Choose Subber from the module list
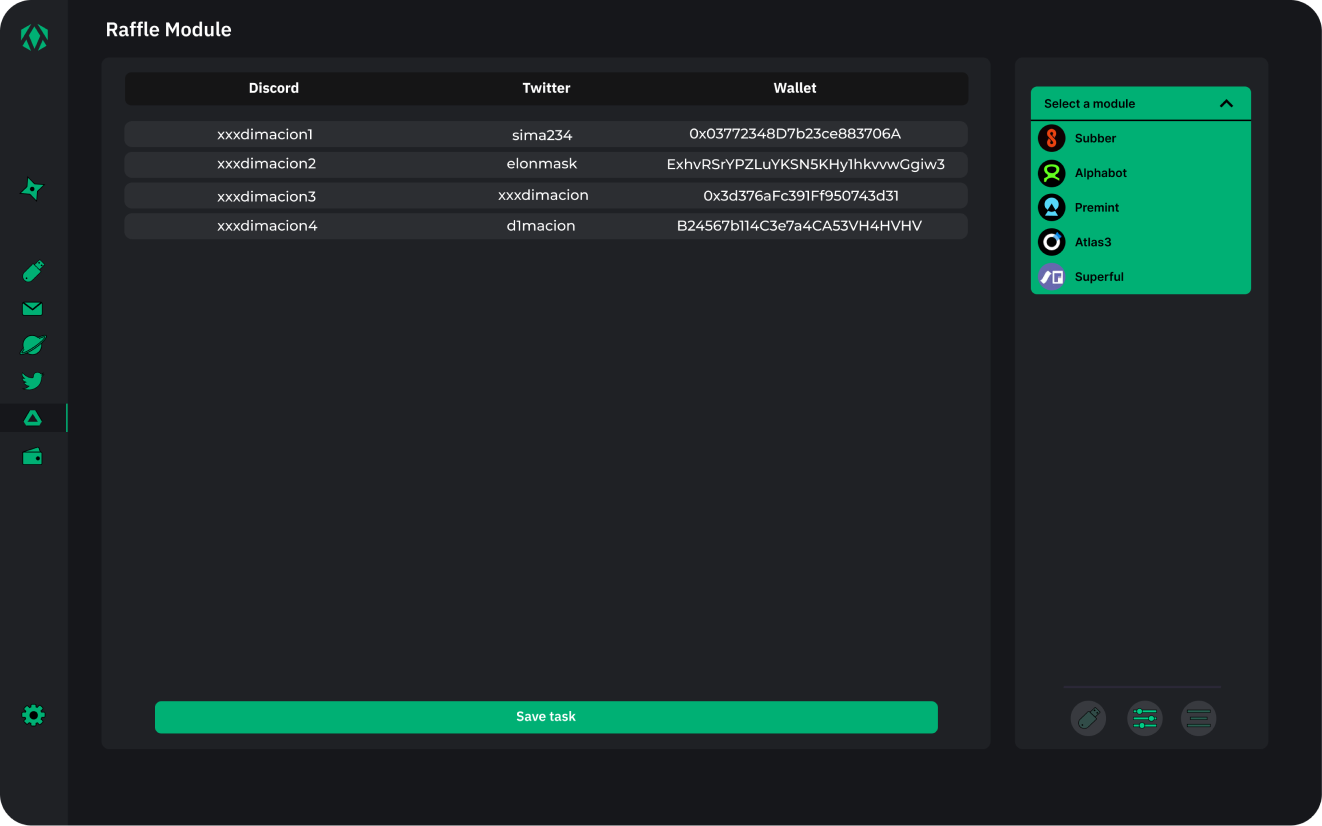This screenshot has height=826, width=1322. 1095,138
